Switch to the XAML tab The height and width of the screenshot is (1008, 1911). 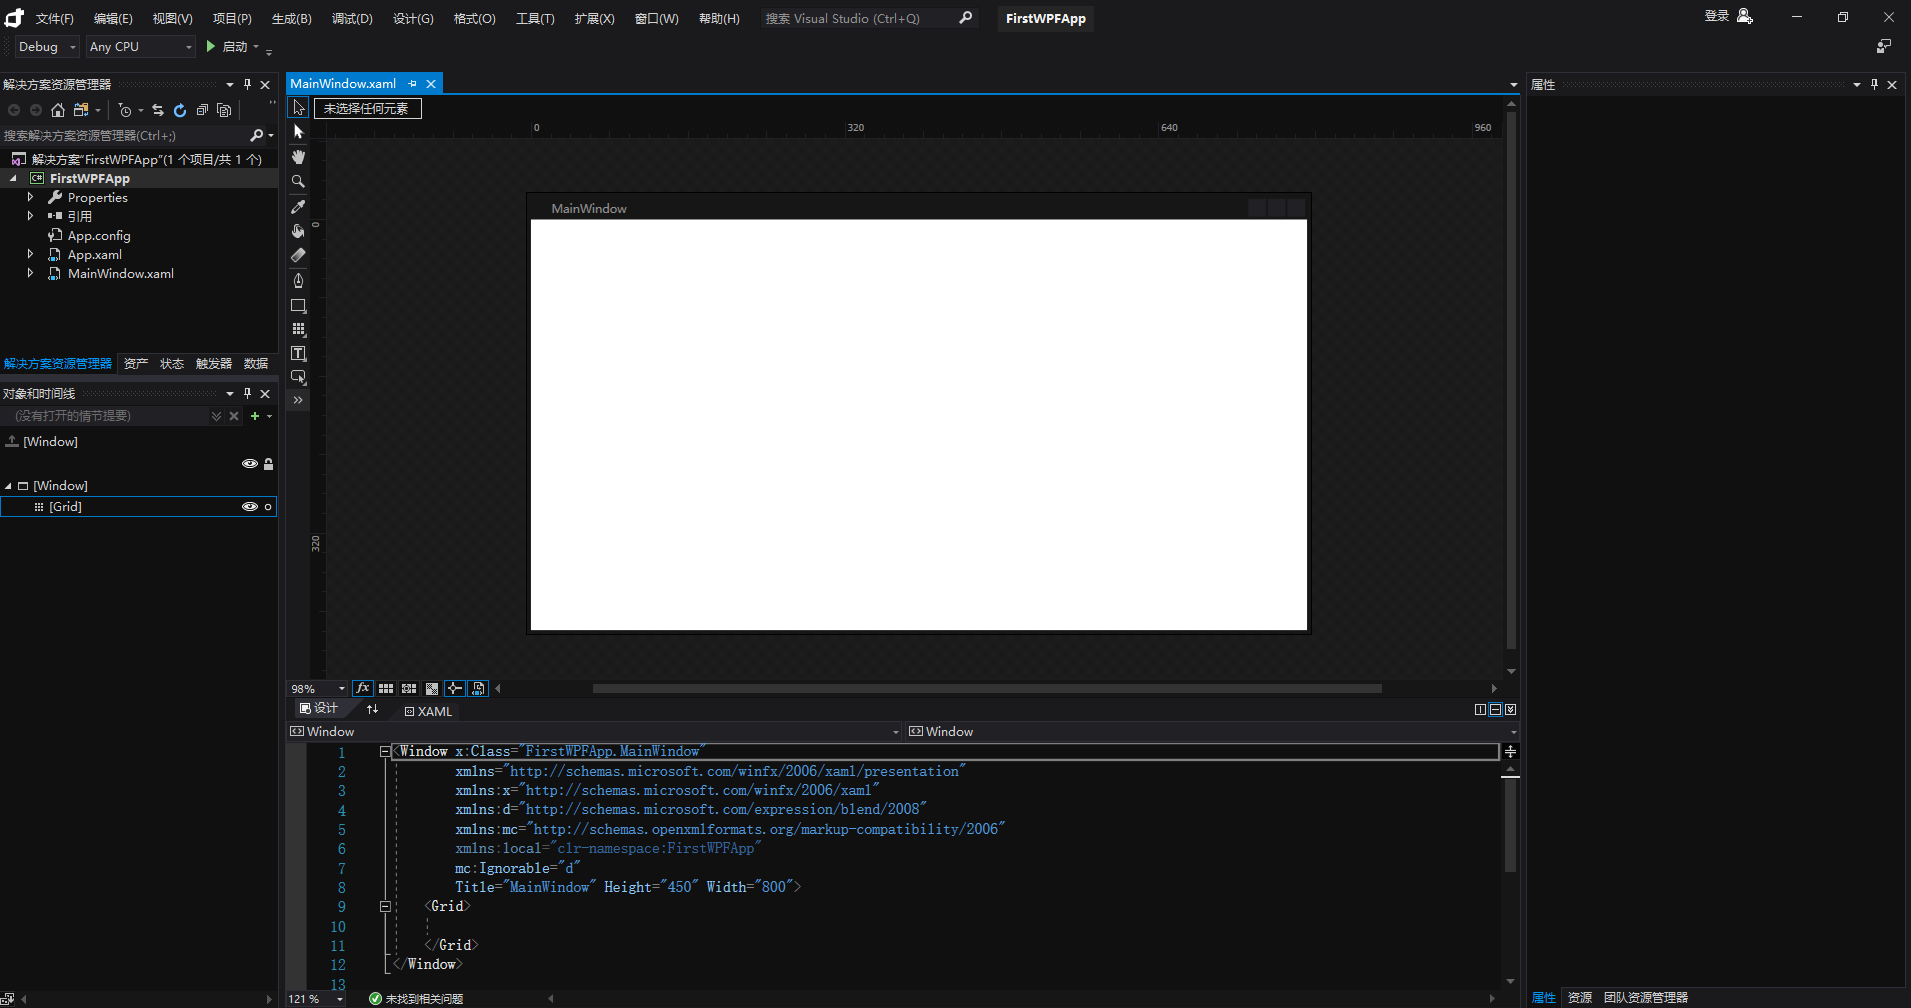point(429,711)
